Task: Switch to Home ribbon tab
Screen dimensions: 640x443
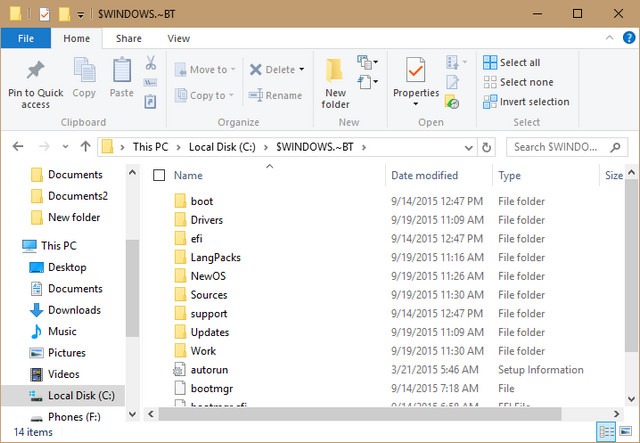Action: coord(76,38)
